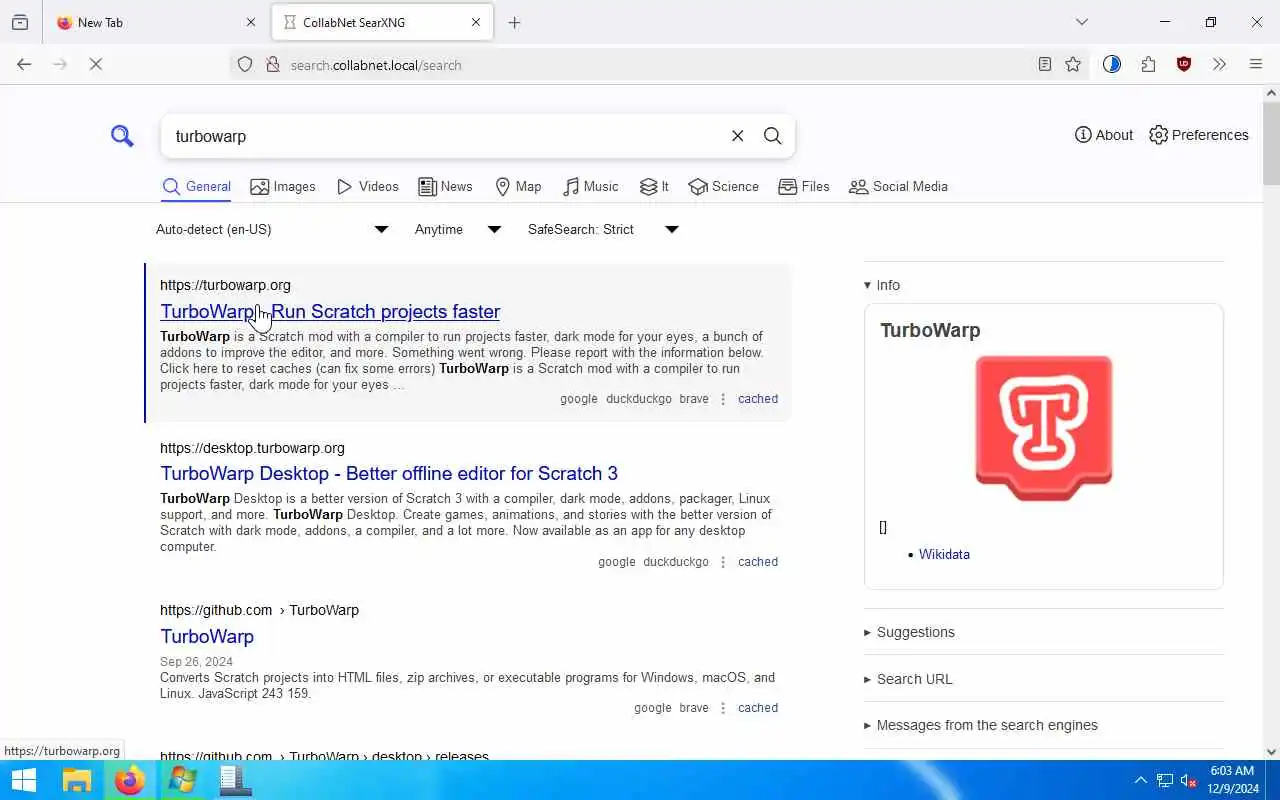Open Windows Start menu
1280x800 pixels.
pos(23,780)
